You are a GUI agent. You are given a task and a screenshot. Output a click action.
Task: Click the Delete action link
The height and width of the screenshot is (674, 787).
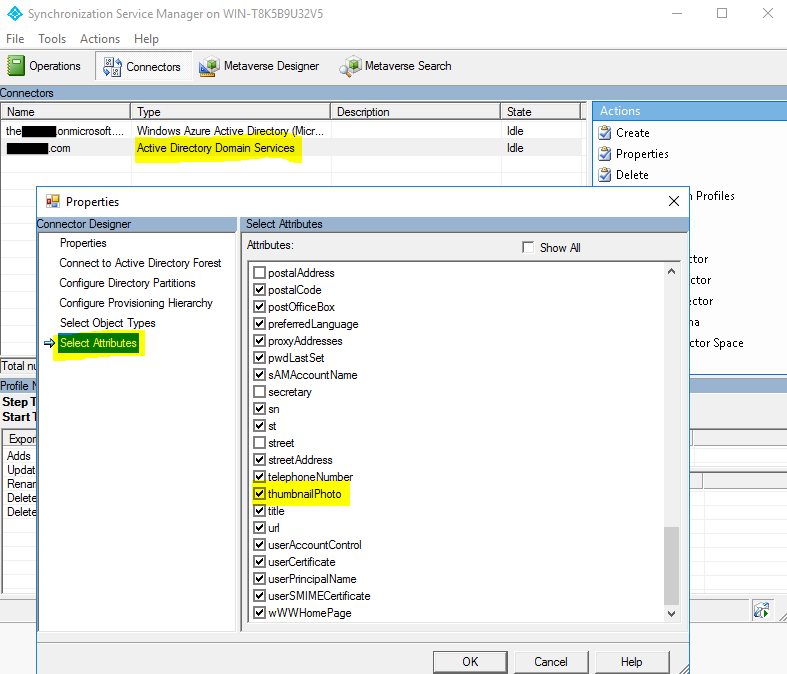pos(632,175)
